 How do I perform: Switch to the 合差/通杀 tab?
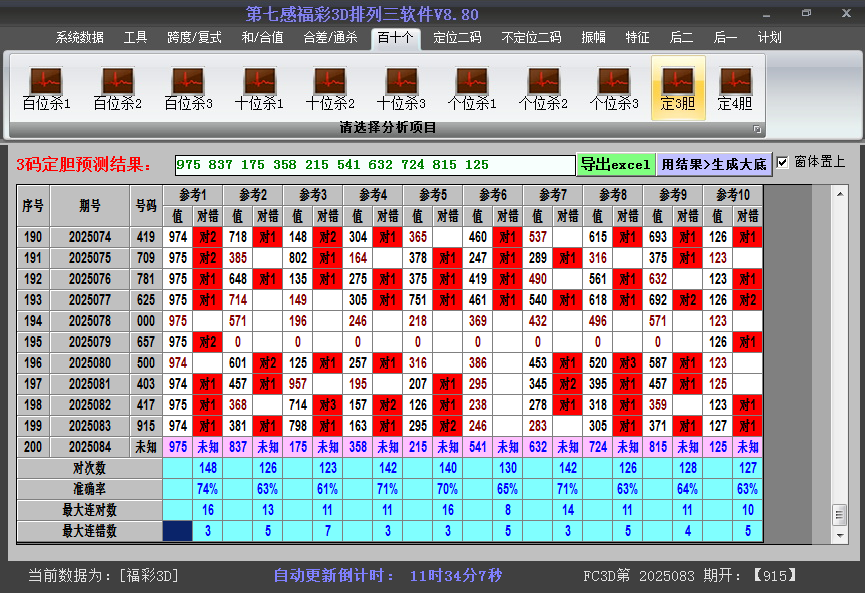[x=330, y=38]
